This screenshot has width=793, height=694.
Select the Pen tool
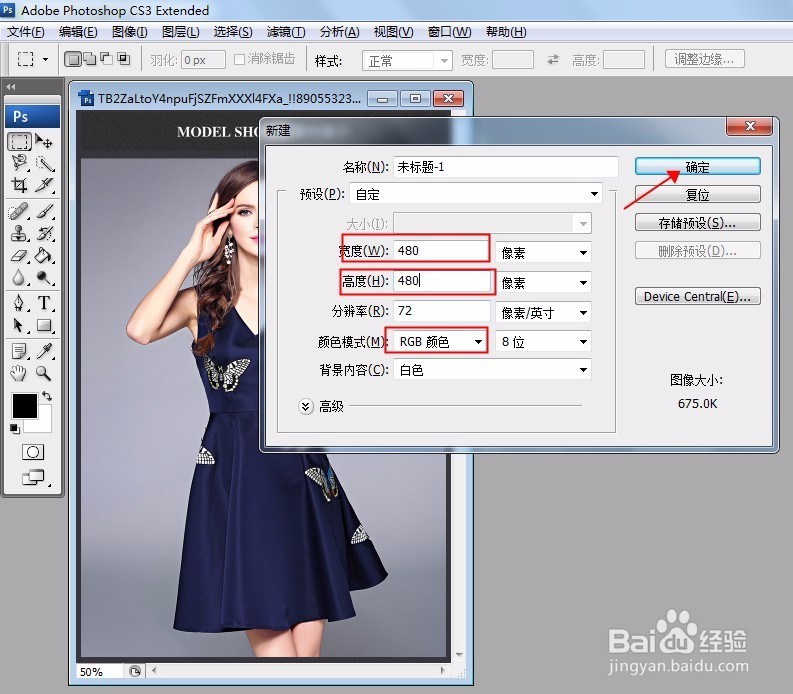click(x=19, y=303)
